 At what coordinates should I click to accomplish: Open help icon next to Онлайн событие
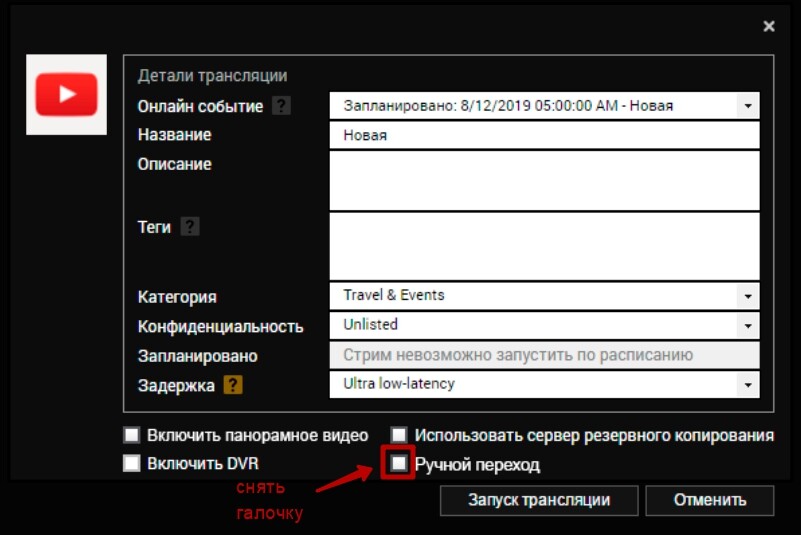pos(281,106)
